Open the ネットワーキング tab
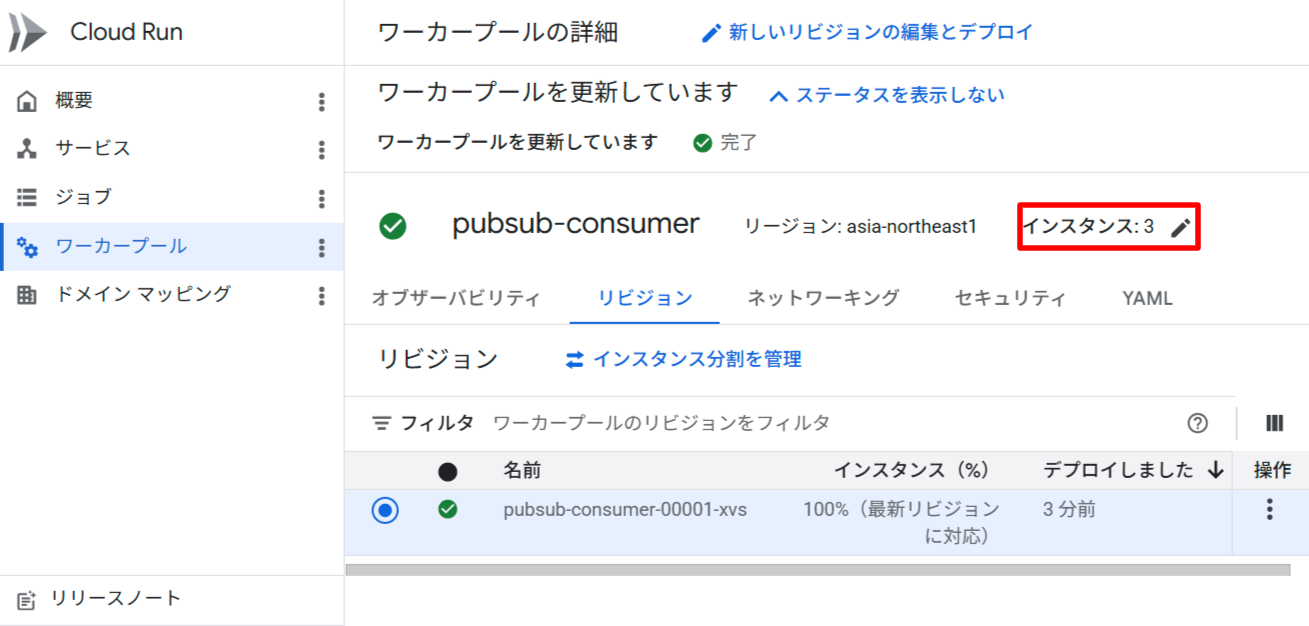This screenshot has height=626, width=1309. click(x=823, y=298)
